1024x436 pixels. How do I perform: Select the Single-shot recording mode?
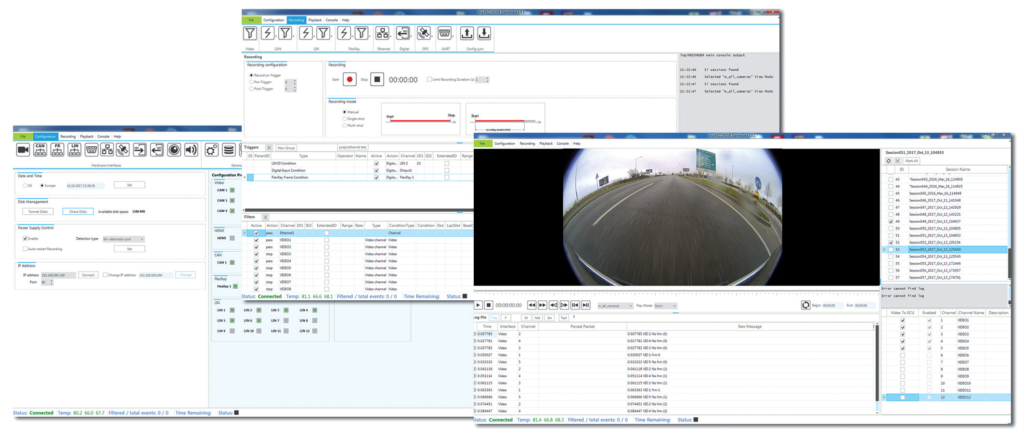point(344,118)
